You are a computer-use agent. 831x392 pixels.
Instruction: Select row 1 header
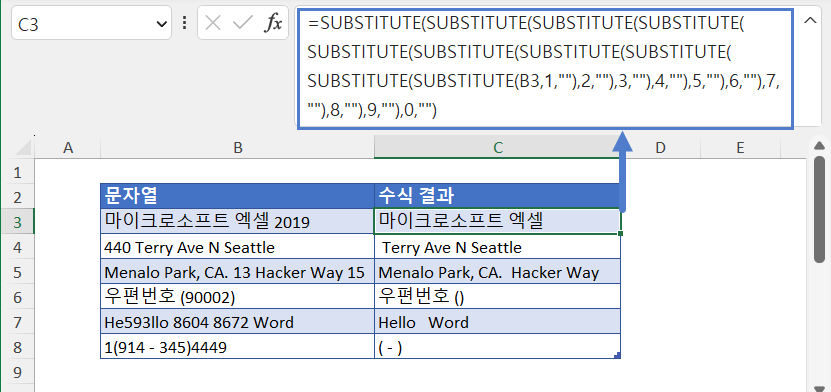coord(17,172)
